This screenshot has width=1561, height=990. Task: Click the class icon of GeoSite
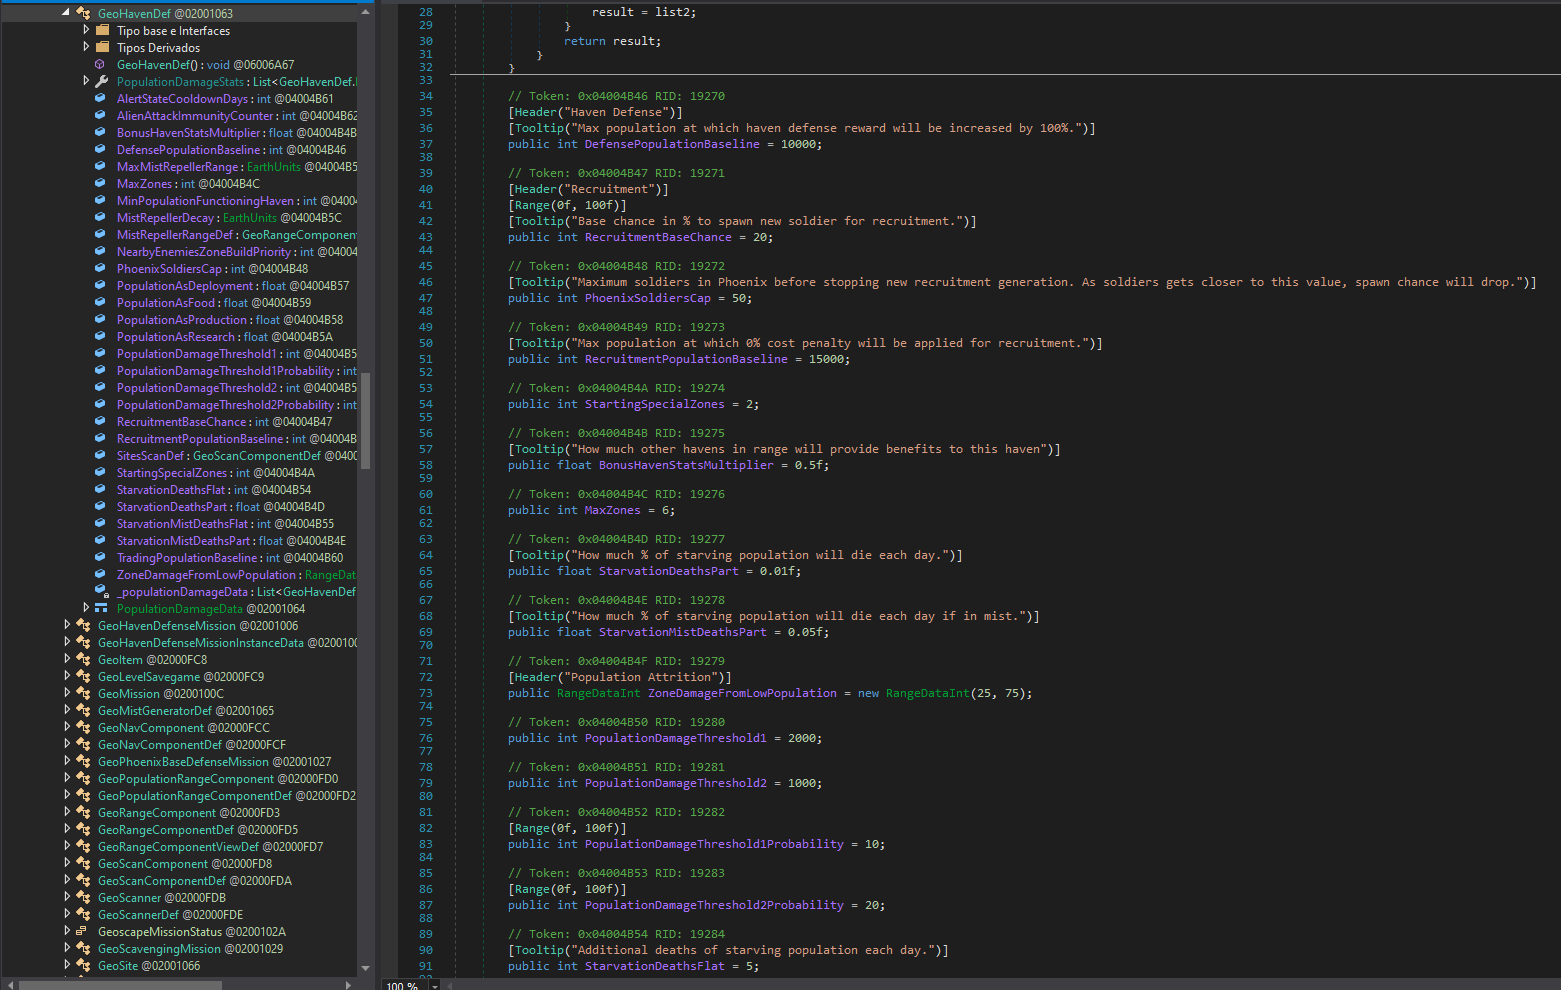click(x=83, y=965)
